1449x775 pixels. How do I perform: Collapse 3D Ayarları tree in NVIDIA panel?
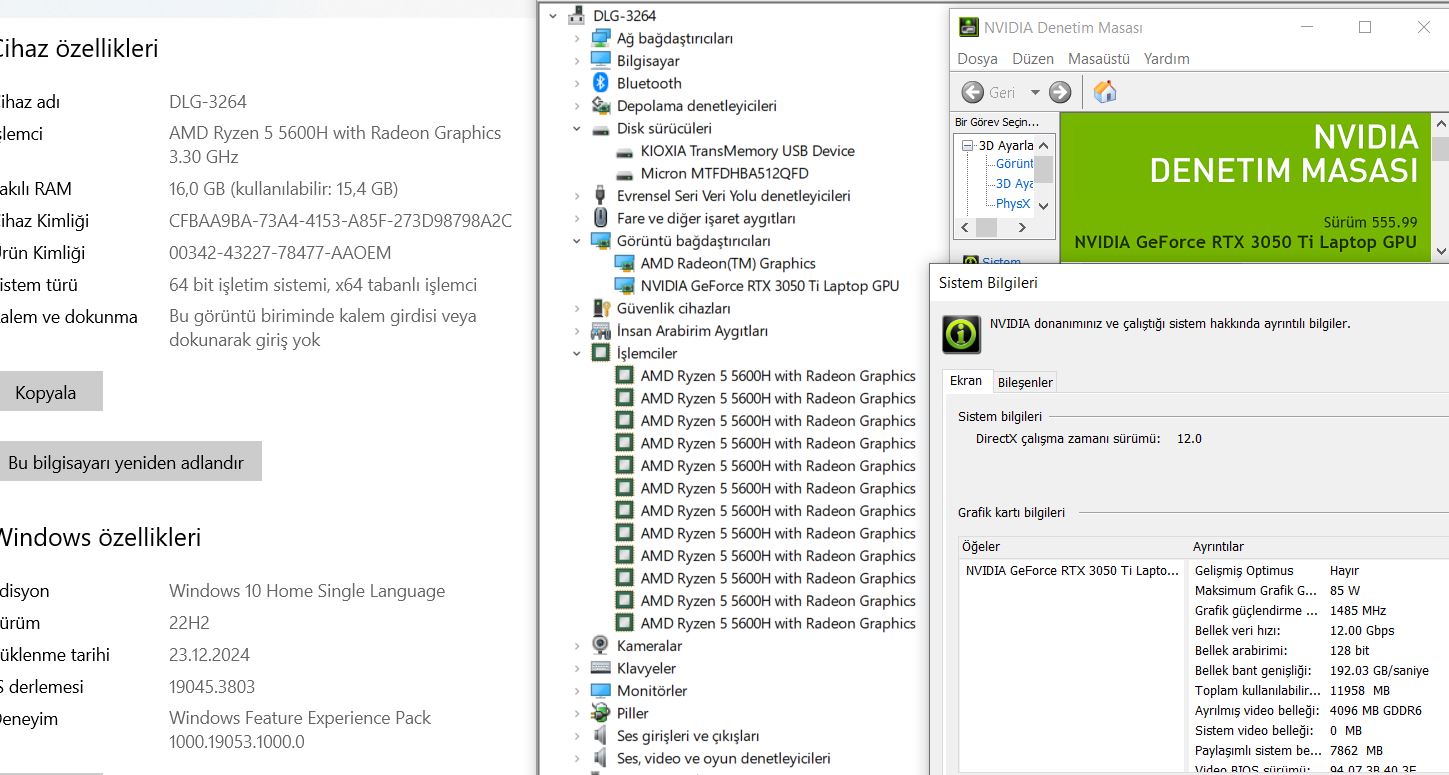coord(967,145)
